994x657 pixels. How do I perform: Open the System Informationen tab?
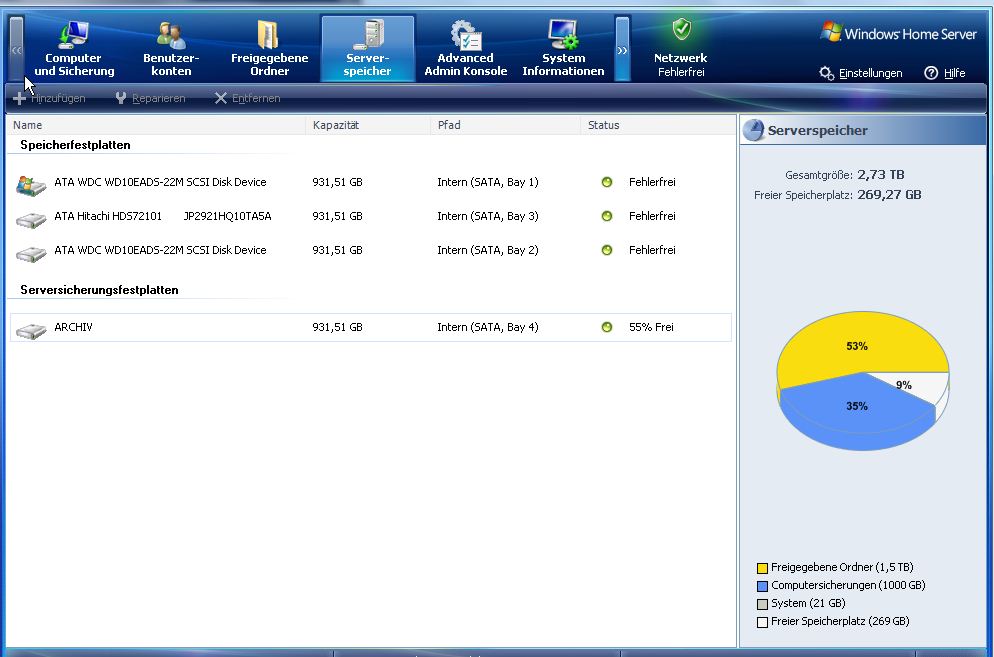[x=564, y=48]
